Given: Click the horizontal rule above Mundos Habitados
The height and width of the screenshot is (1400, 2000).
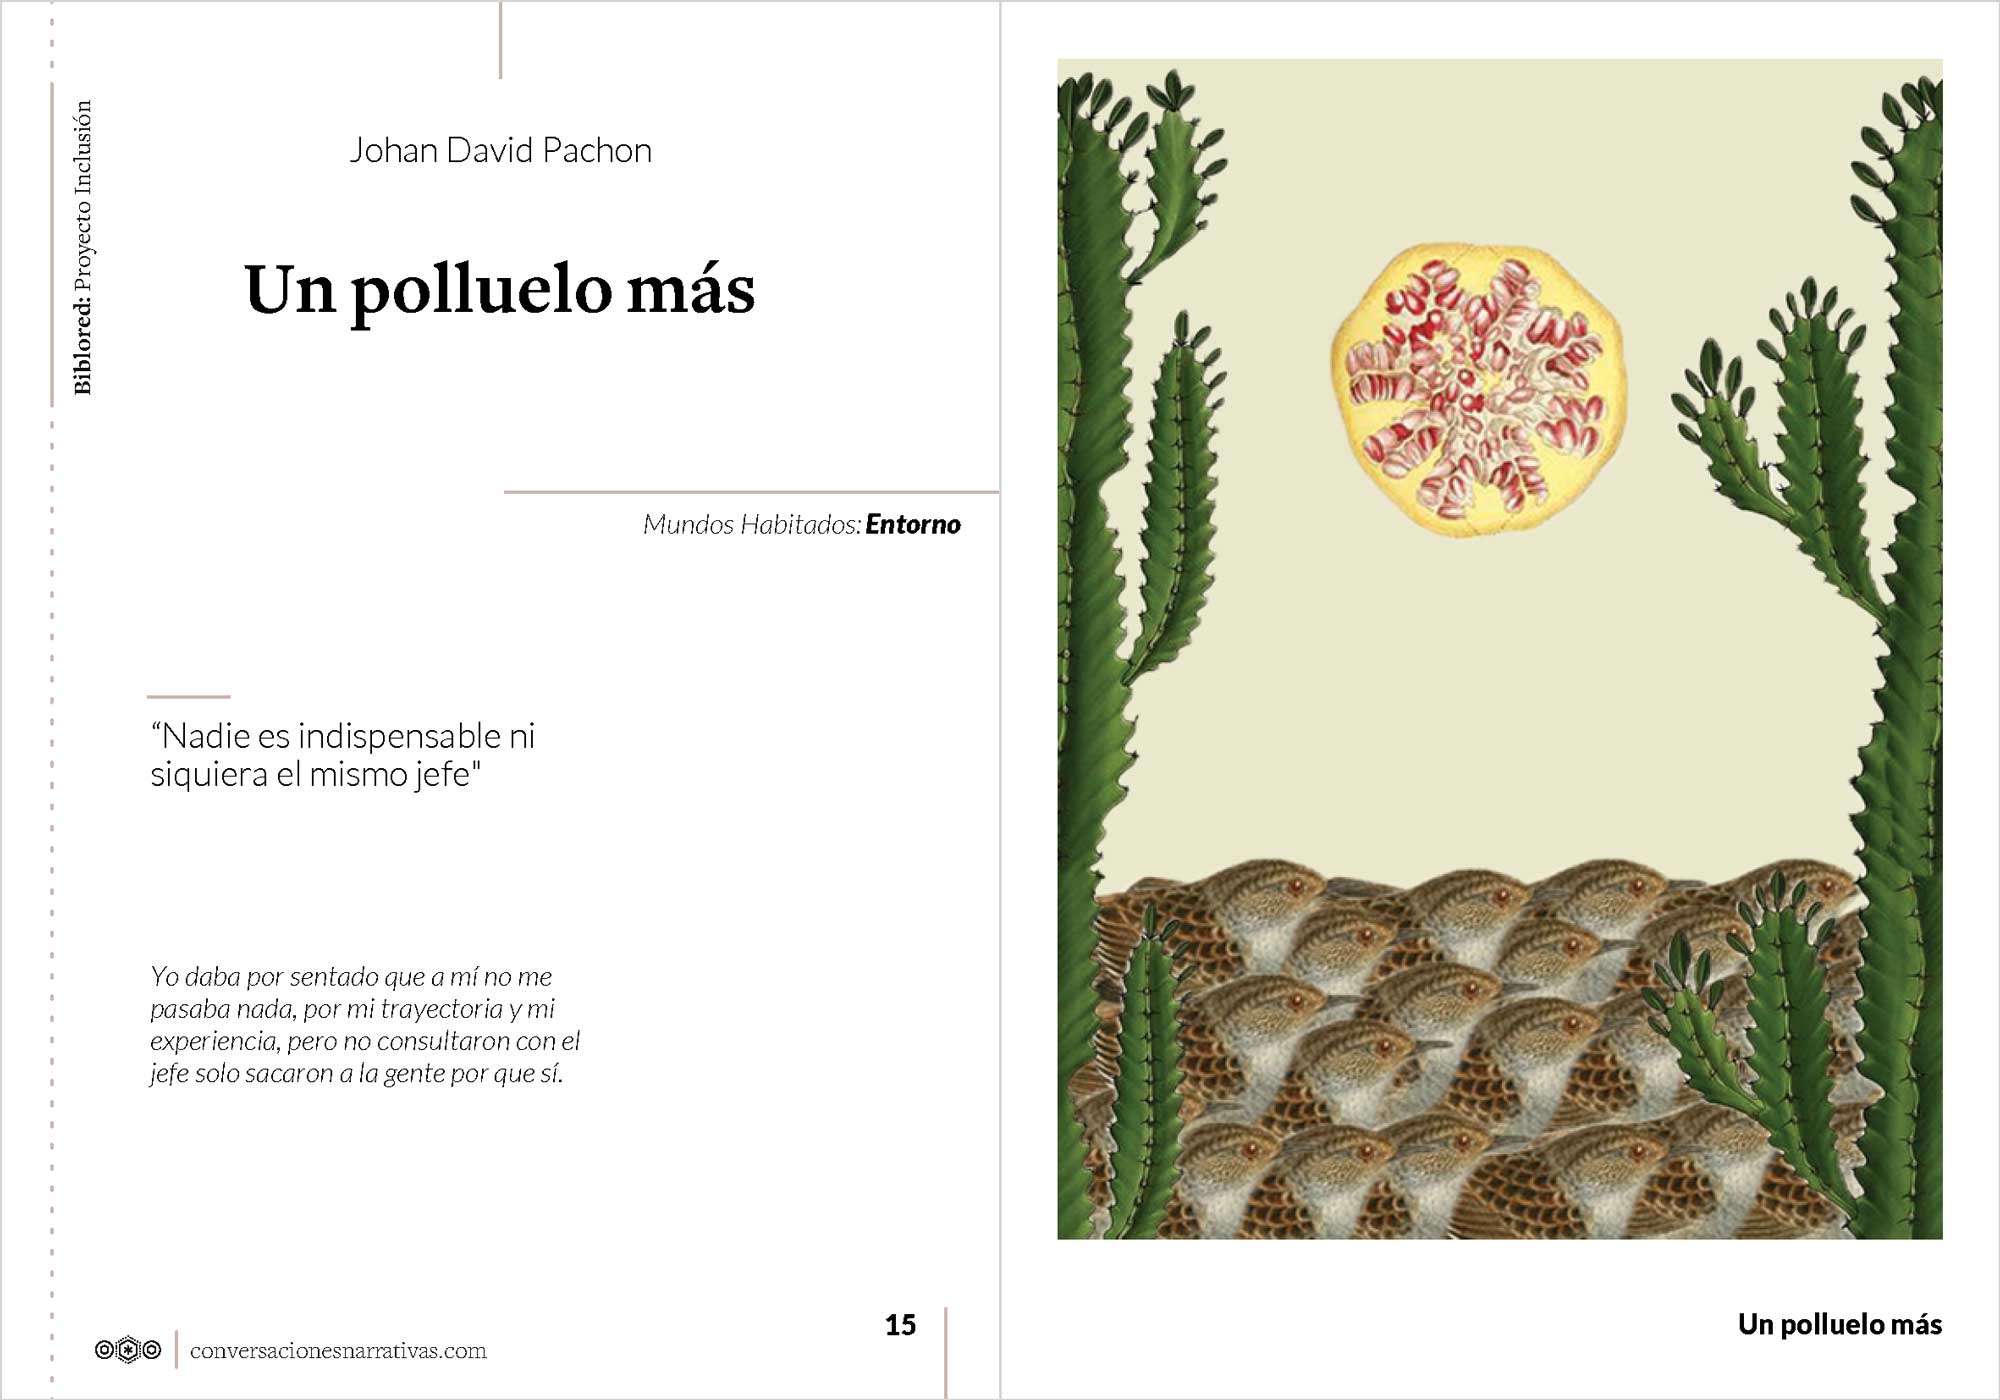Looking at the screenshot, I should 752,491.
